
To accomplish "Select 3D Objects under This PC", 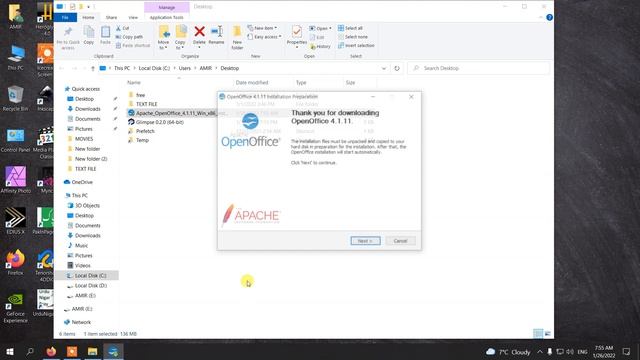I will tap(87, 205).
